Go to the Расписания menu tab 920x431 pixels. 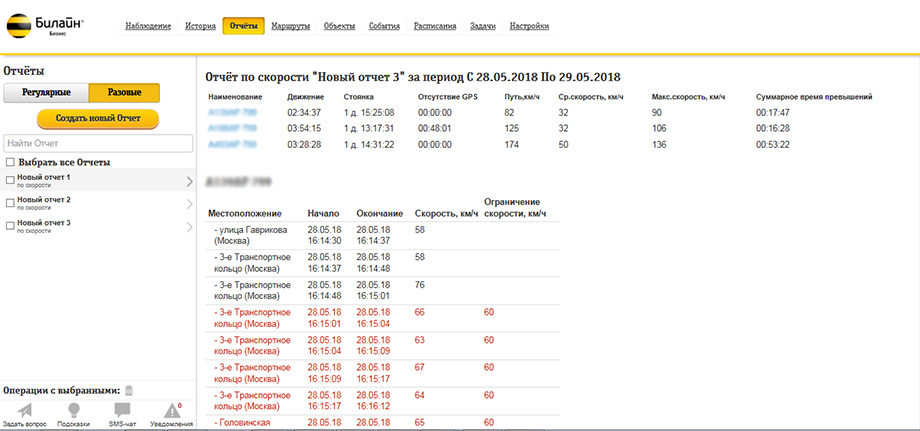click(x=435, y=26)
